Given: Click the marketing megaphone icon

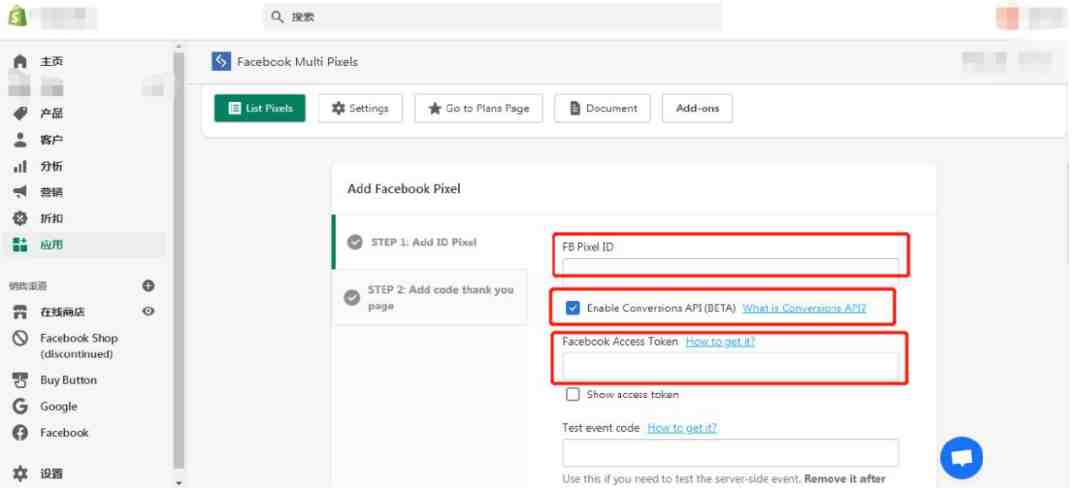Looking at the screenshot, I should (x=20, y=192).
